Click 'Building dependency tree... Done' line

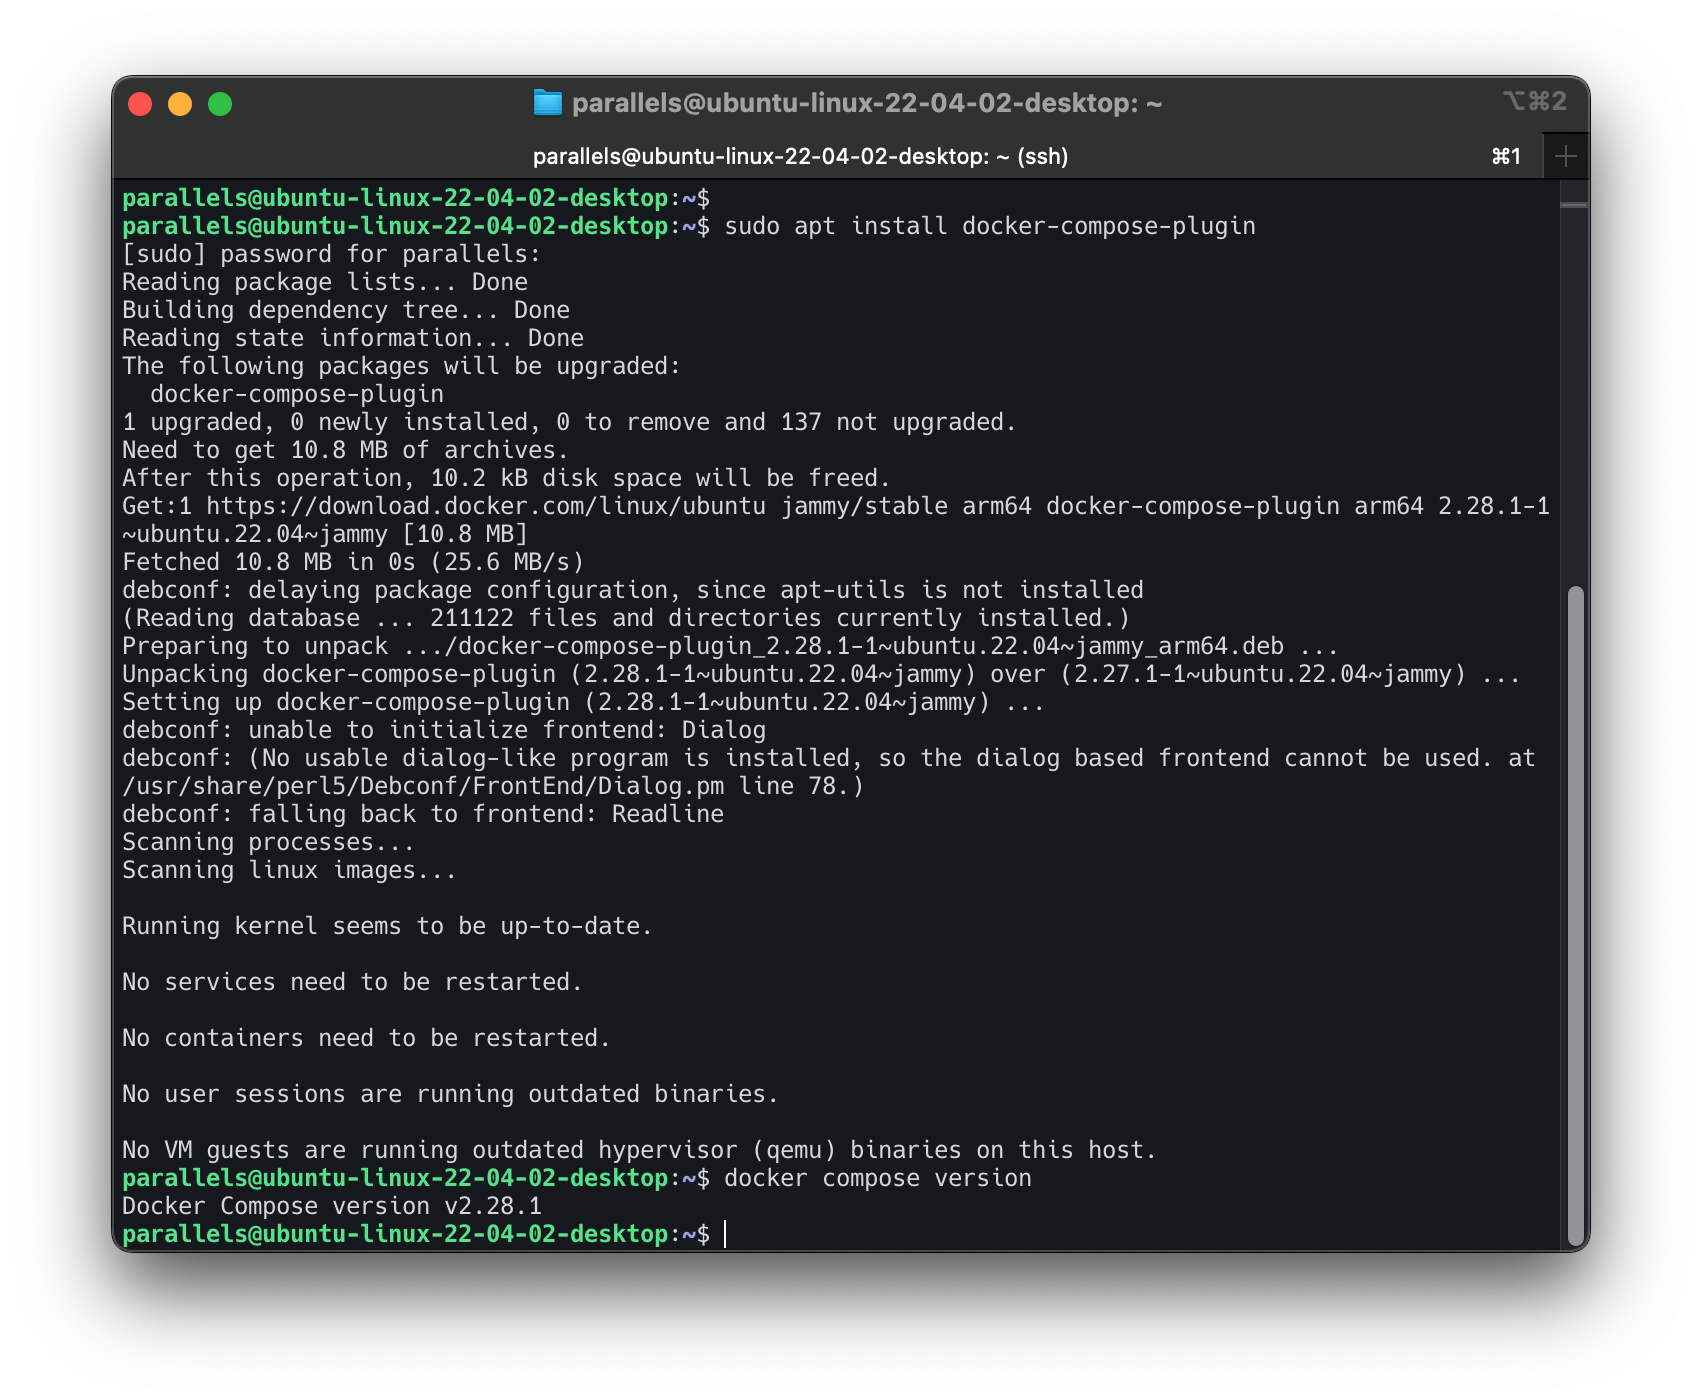click(x=346, y=310)
